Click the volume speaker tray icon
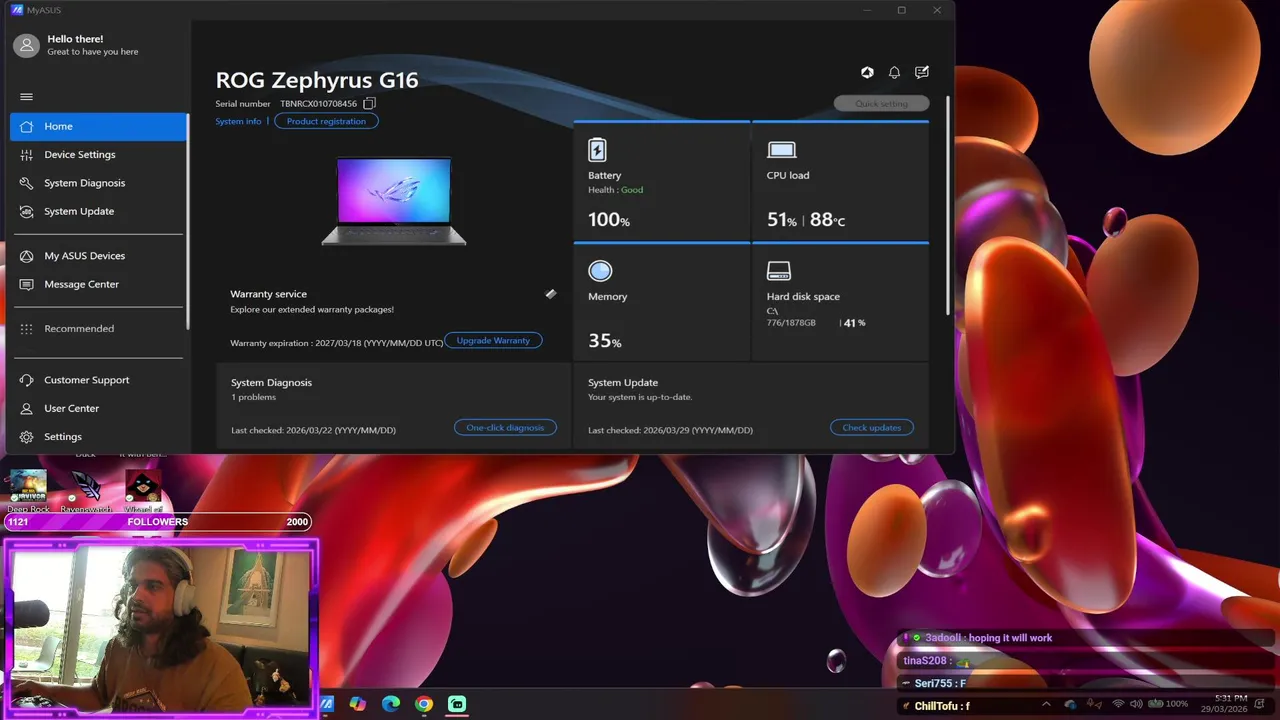The height and width of the screenshot is (720, 1280). click(x=1136, y=704)
